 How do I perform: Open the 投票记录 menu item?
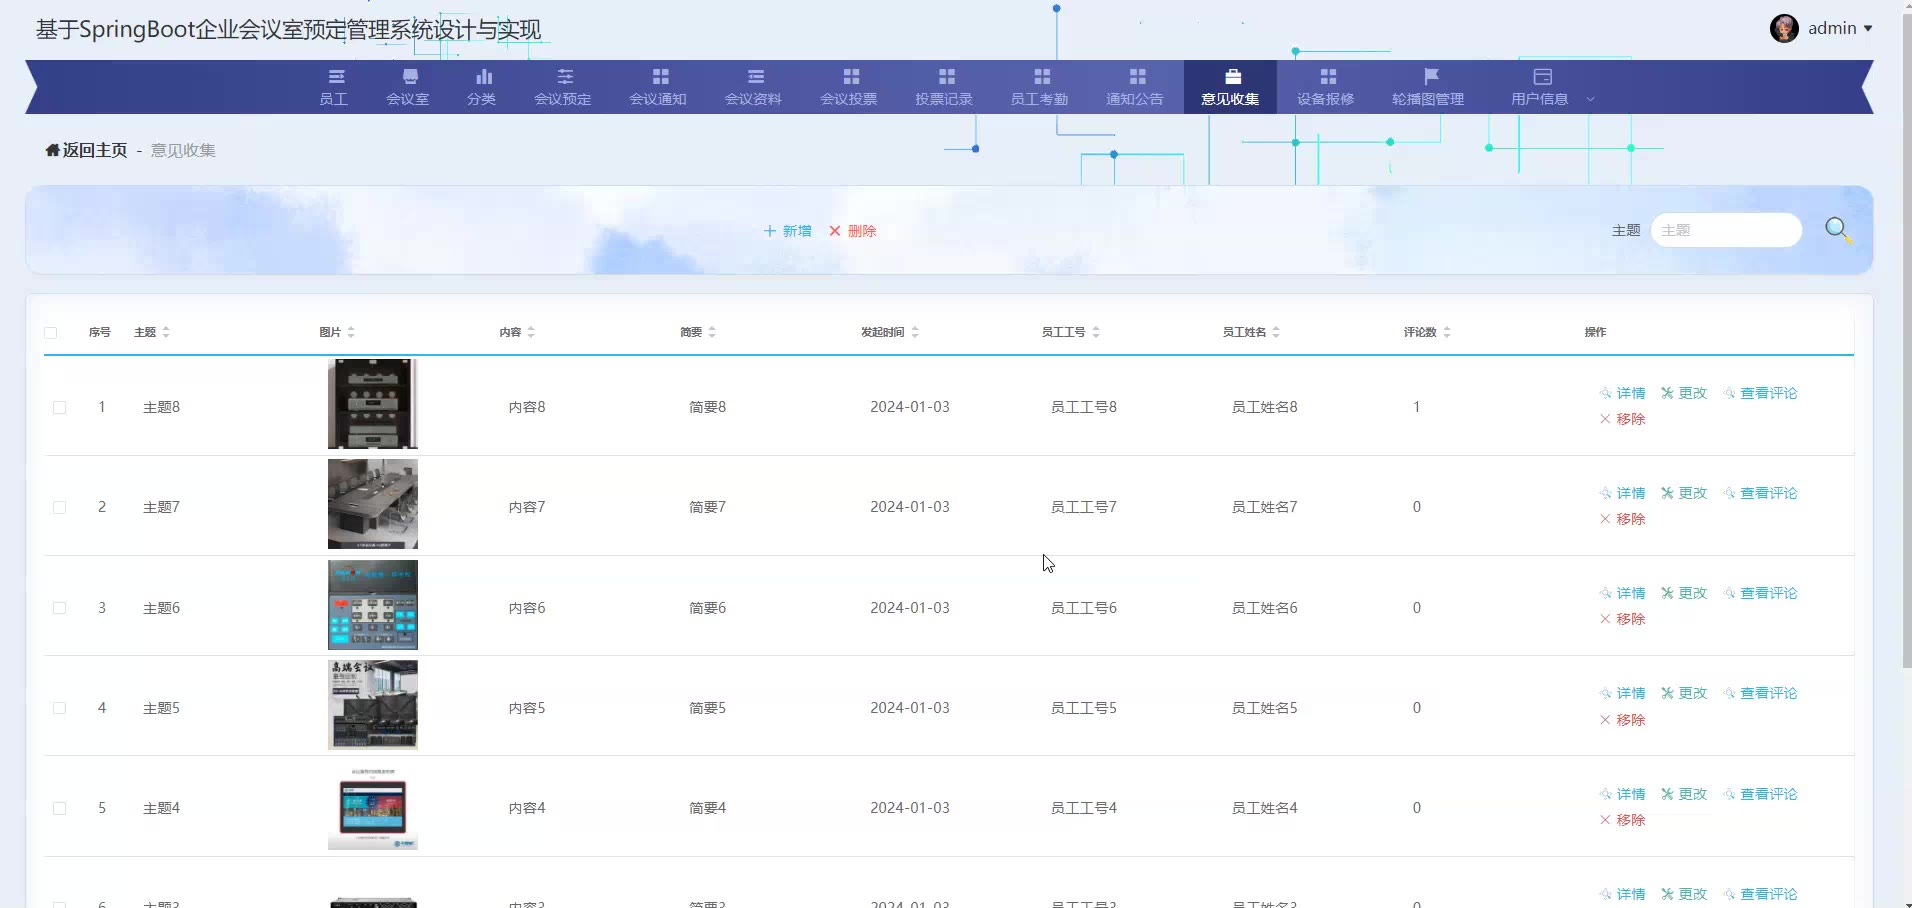point(944,87)
